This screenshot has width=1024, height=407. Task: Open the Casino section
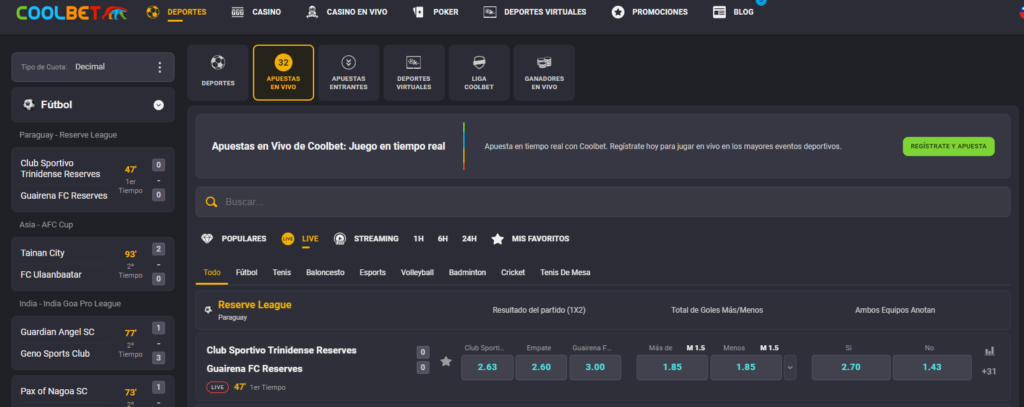[x=266, y=12]
